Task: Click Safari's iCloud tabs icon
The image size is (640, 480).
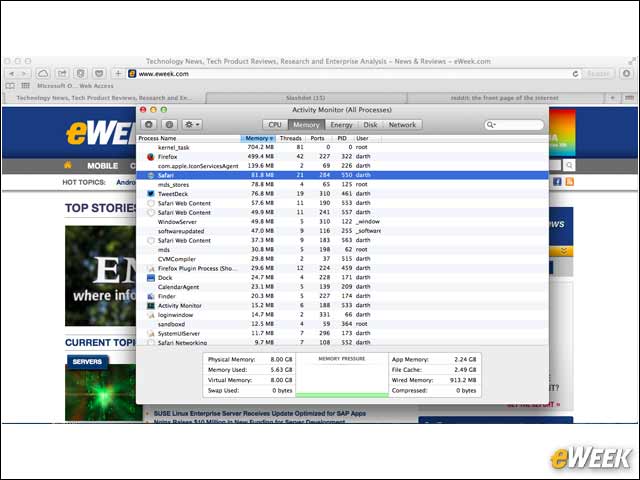Action: pos(43,74)
